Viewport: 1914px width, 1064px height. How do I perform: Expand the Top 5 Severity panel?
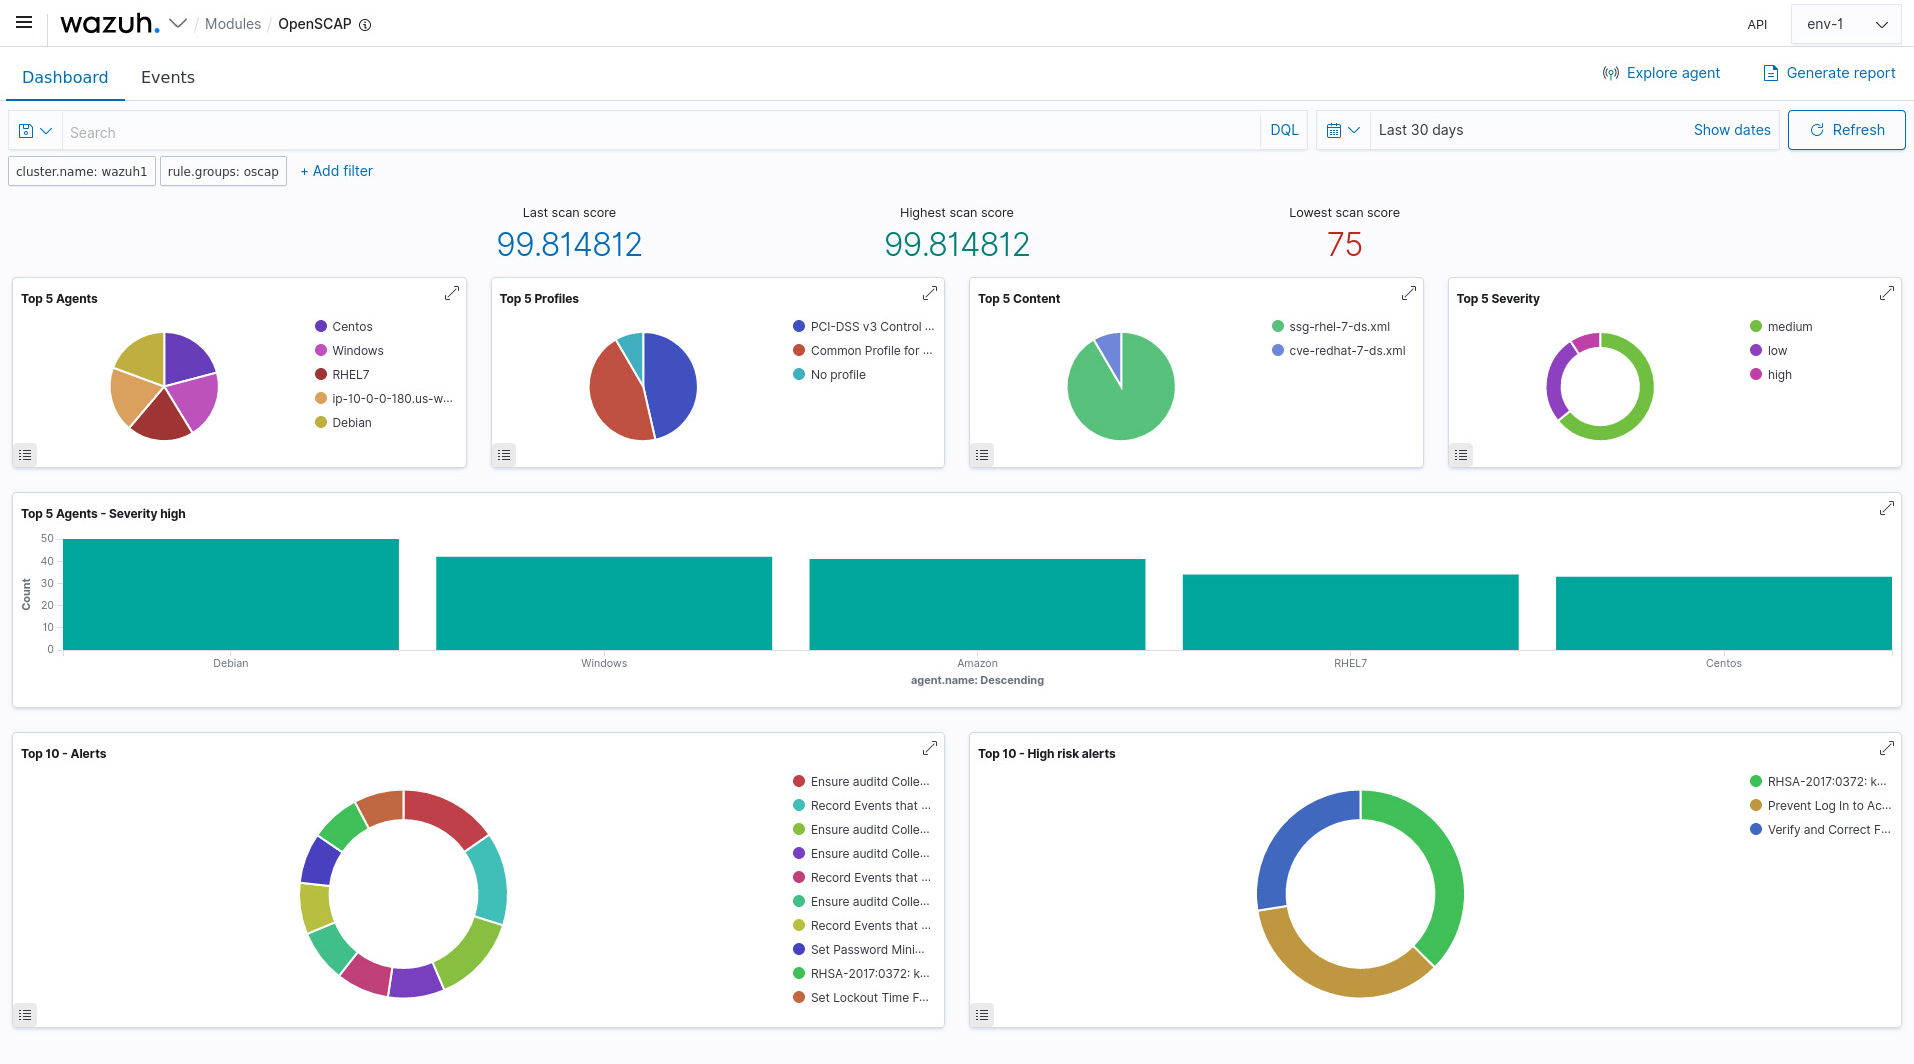(x=1887, y=293)
